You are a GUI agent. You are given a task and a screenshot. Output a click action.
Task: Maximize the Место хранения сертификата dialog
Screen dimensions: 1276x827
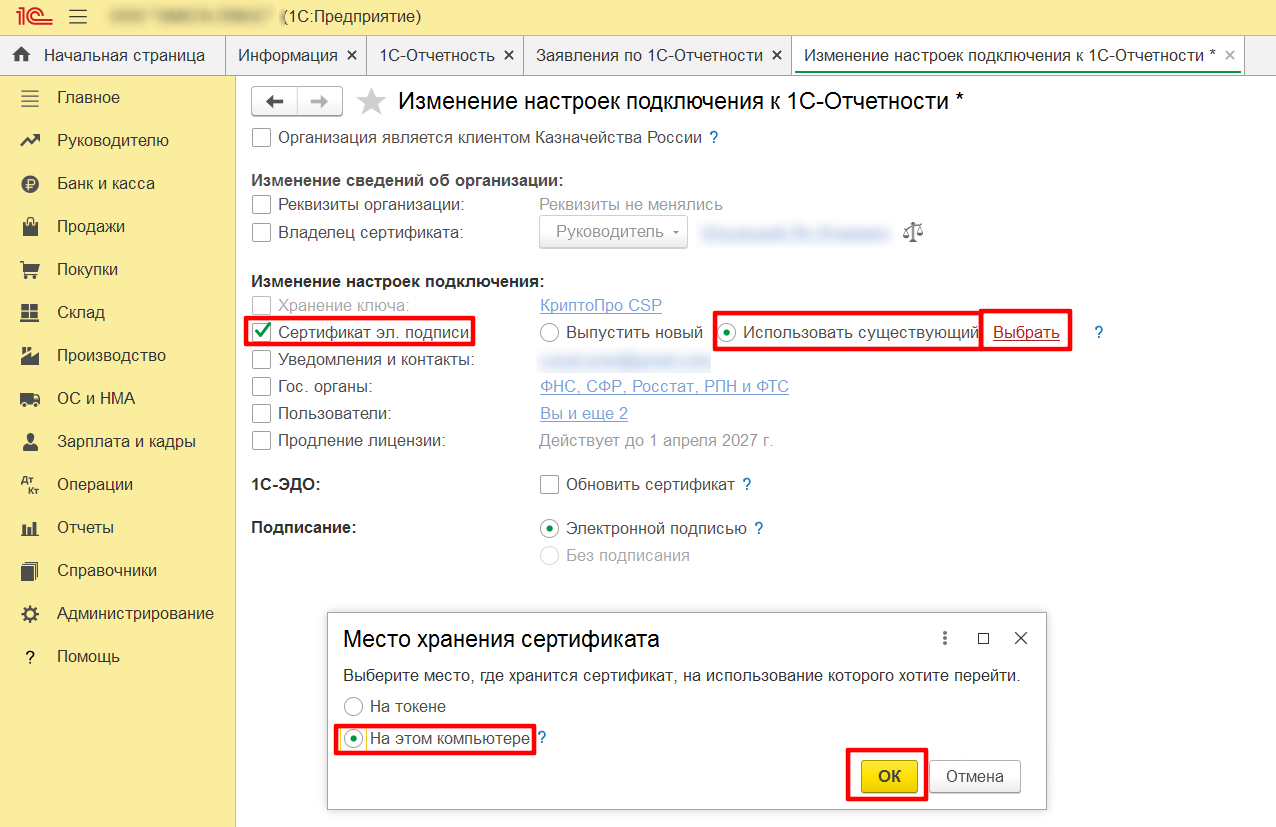(983, 638)
